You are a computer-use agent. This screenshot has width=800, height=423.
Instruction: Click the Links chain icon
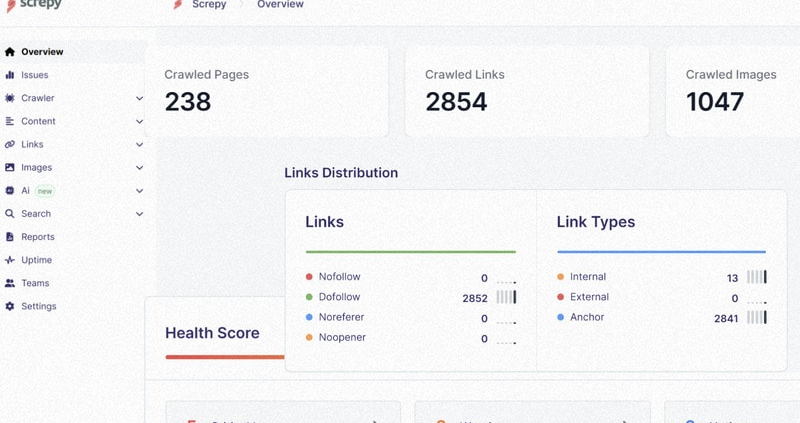click(10, 144)
